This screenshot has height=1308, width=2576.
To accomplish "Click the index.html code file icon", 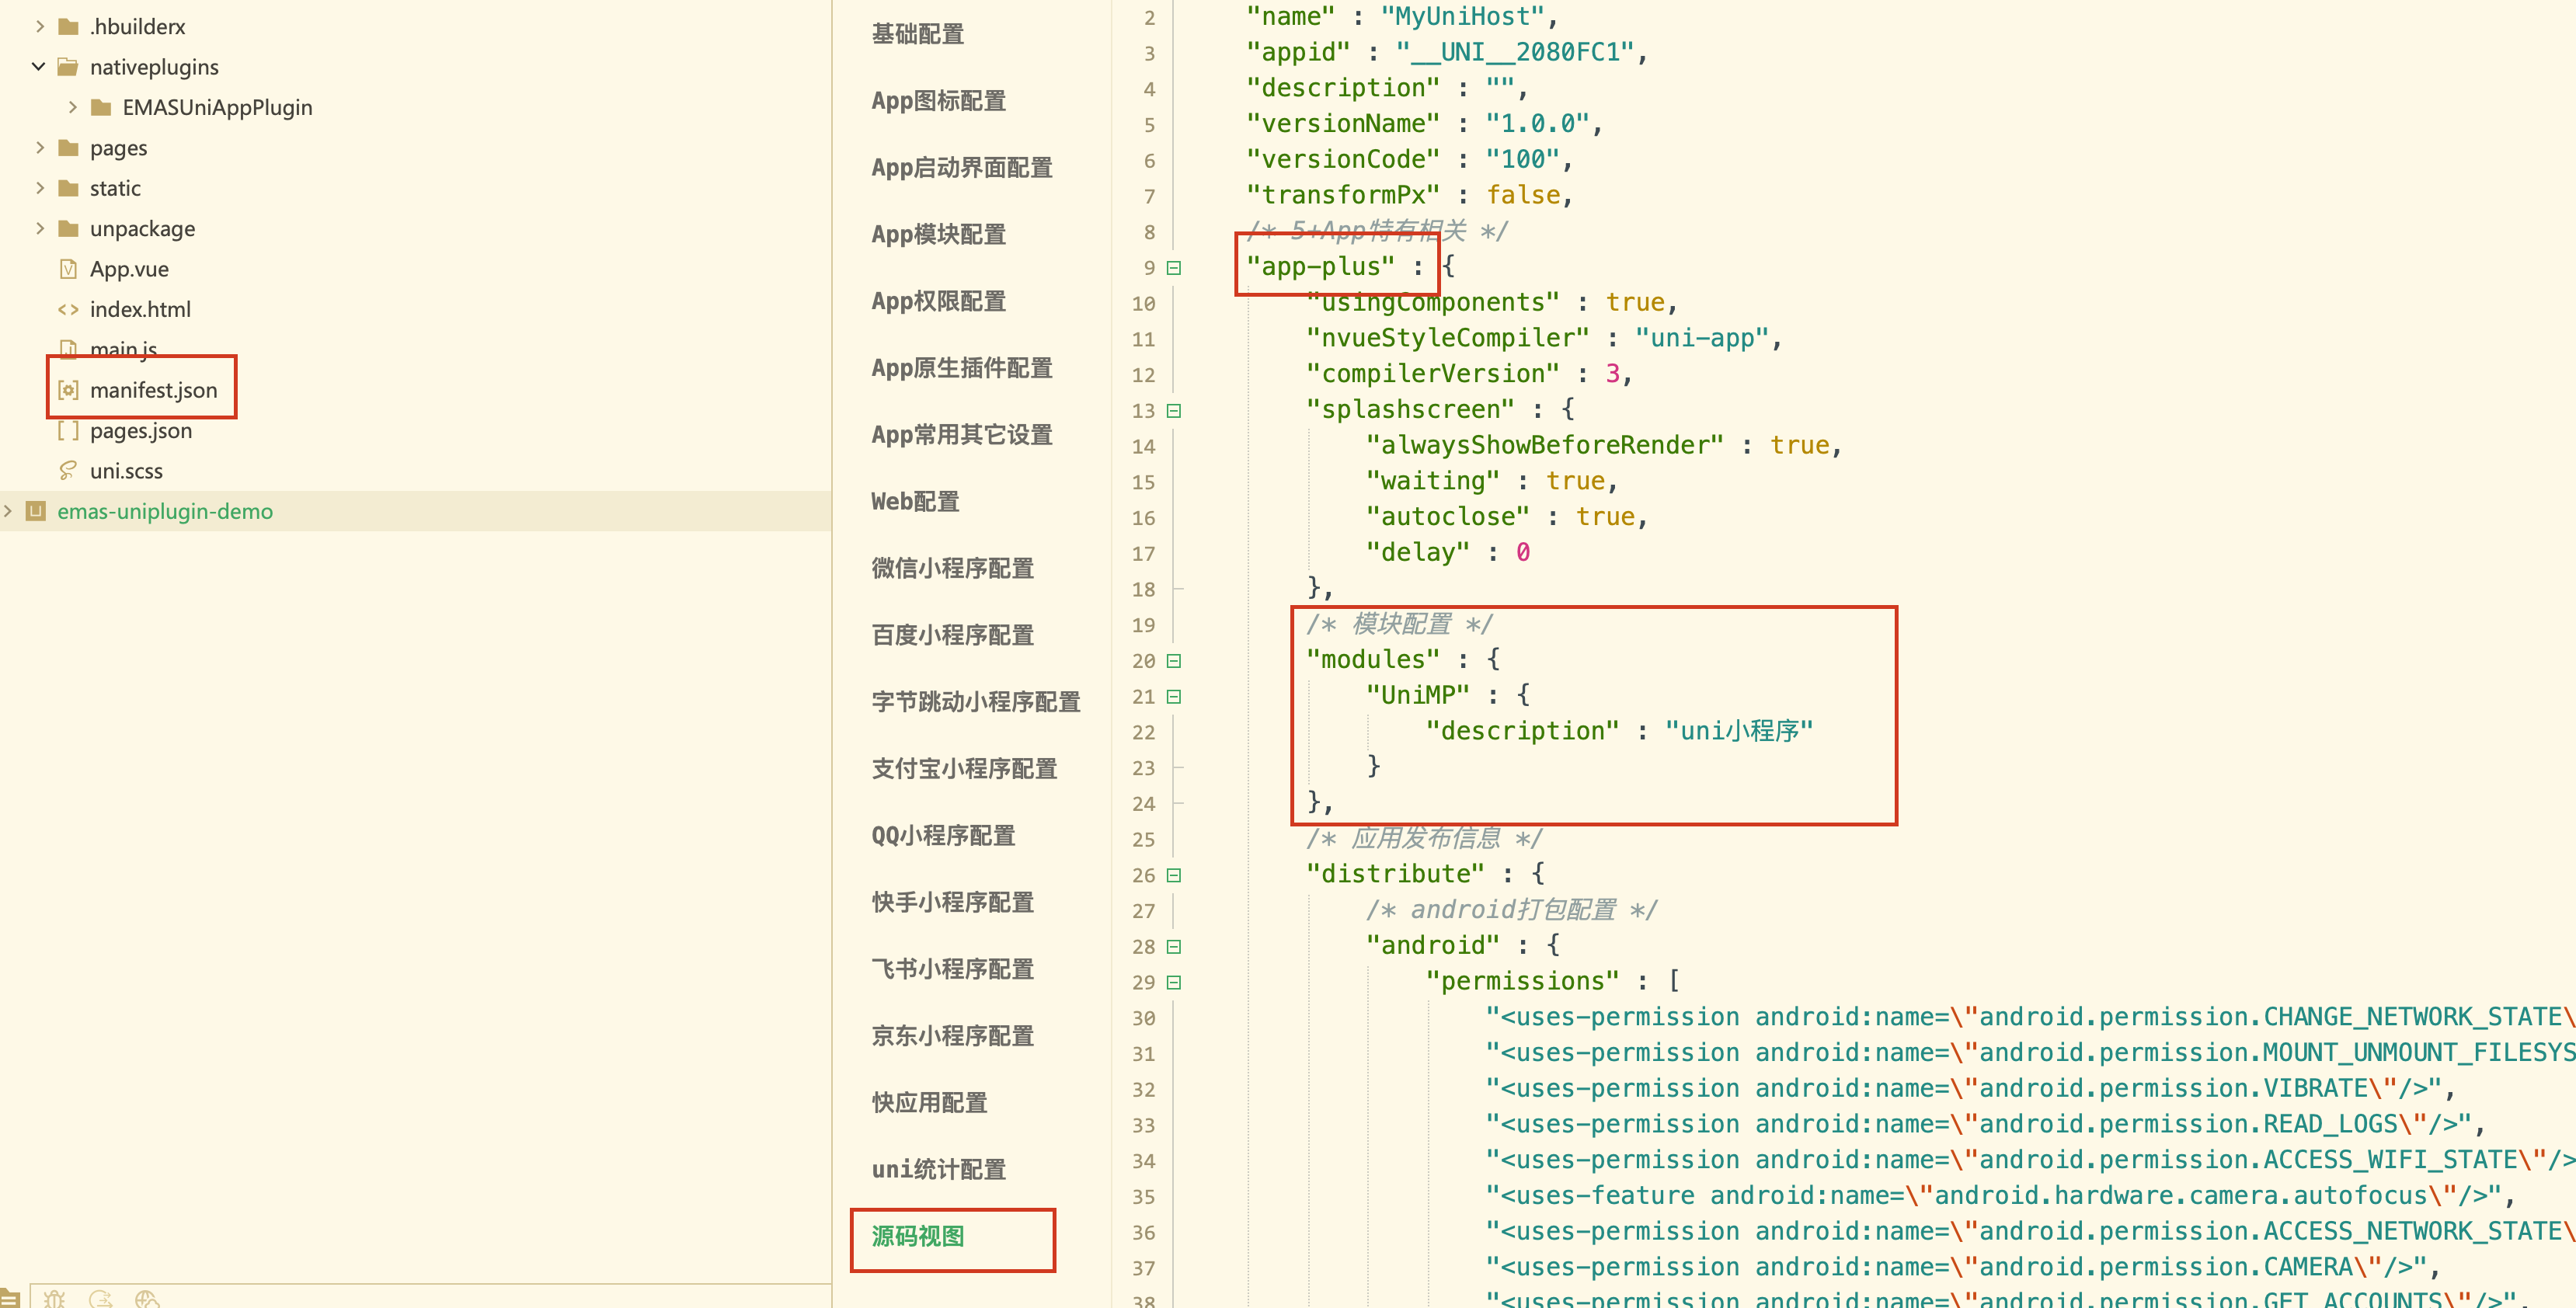I will (68, 309).
